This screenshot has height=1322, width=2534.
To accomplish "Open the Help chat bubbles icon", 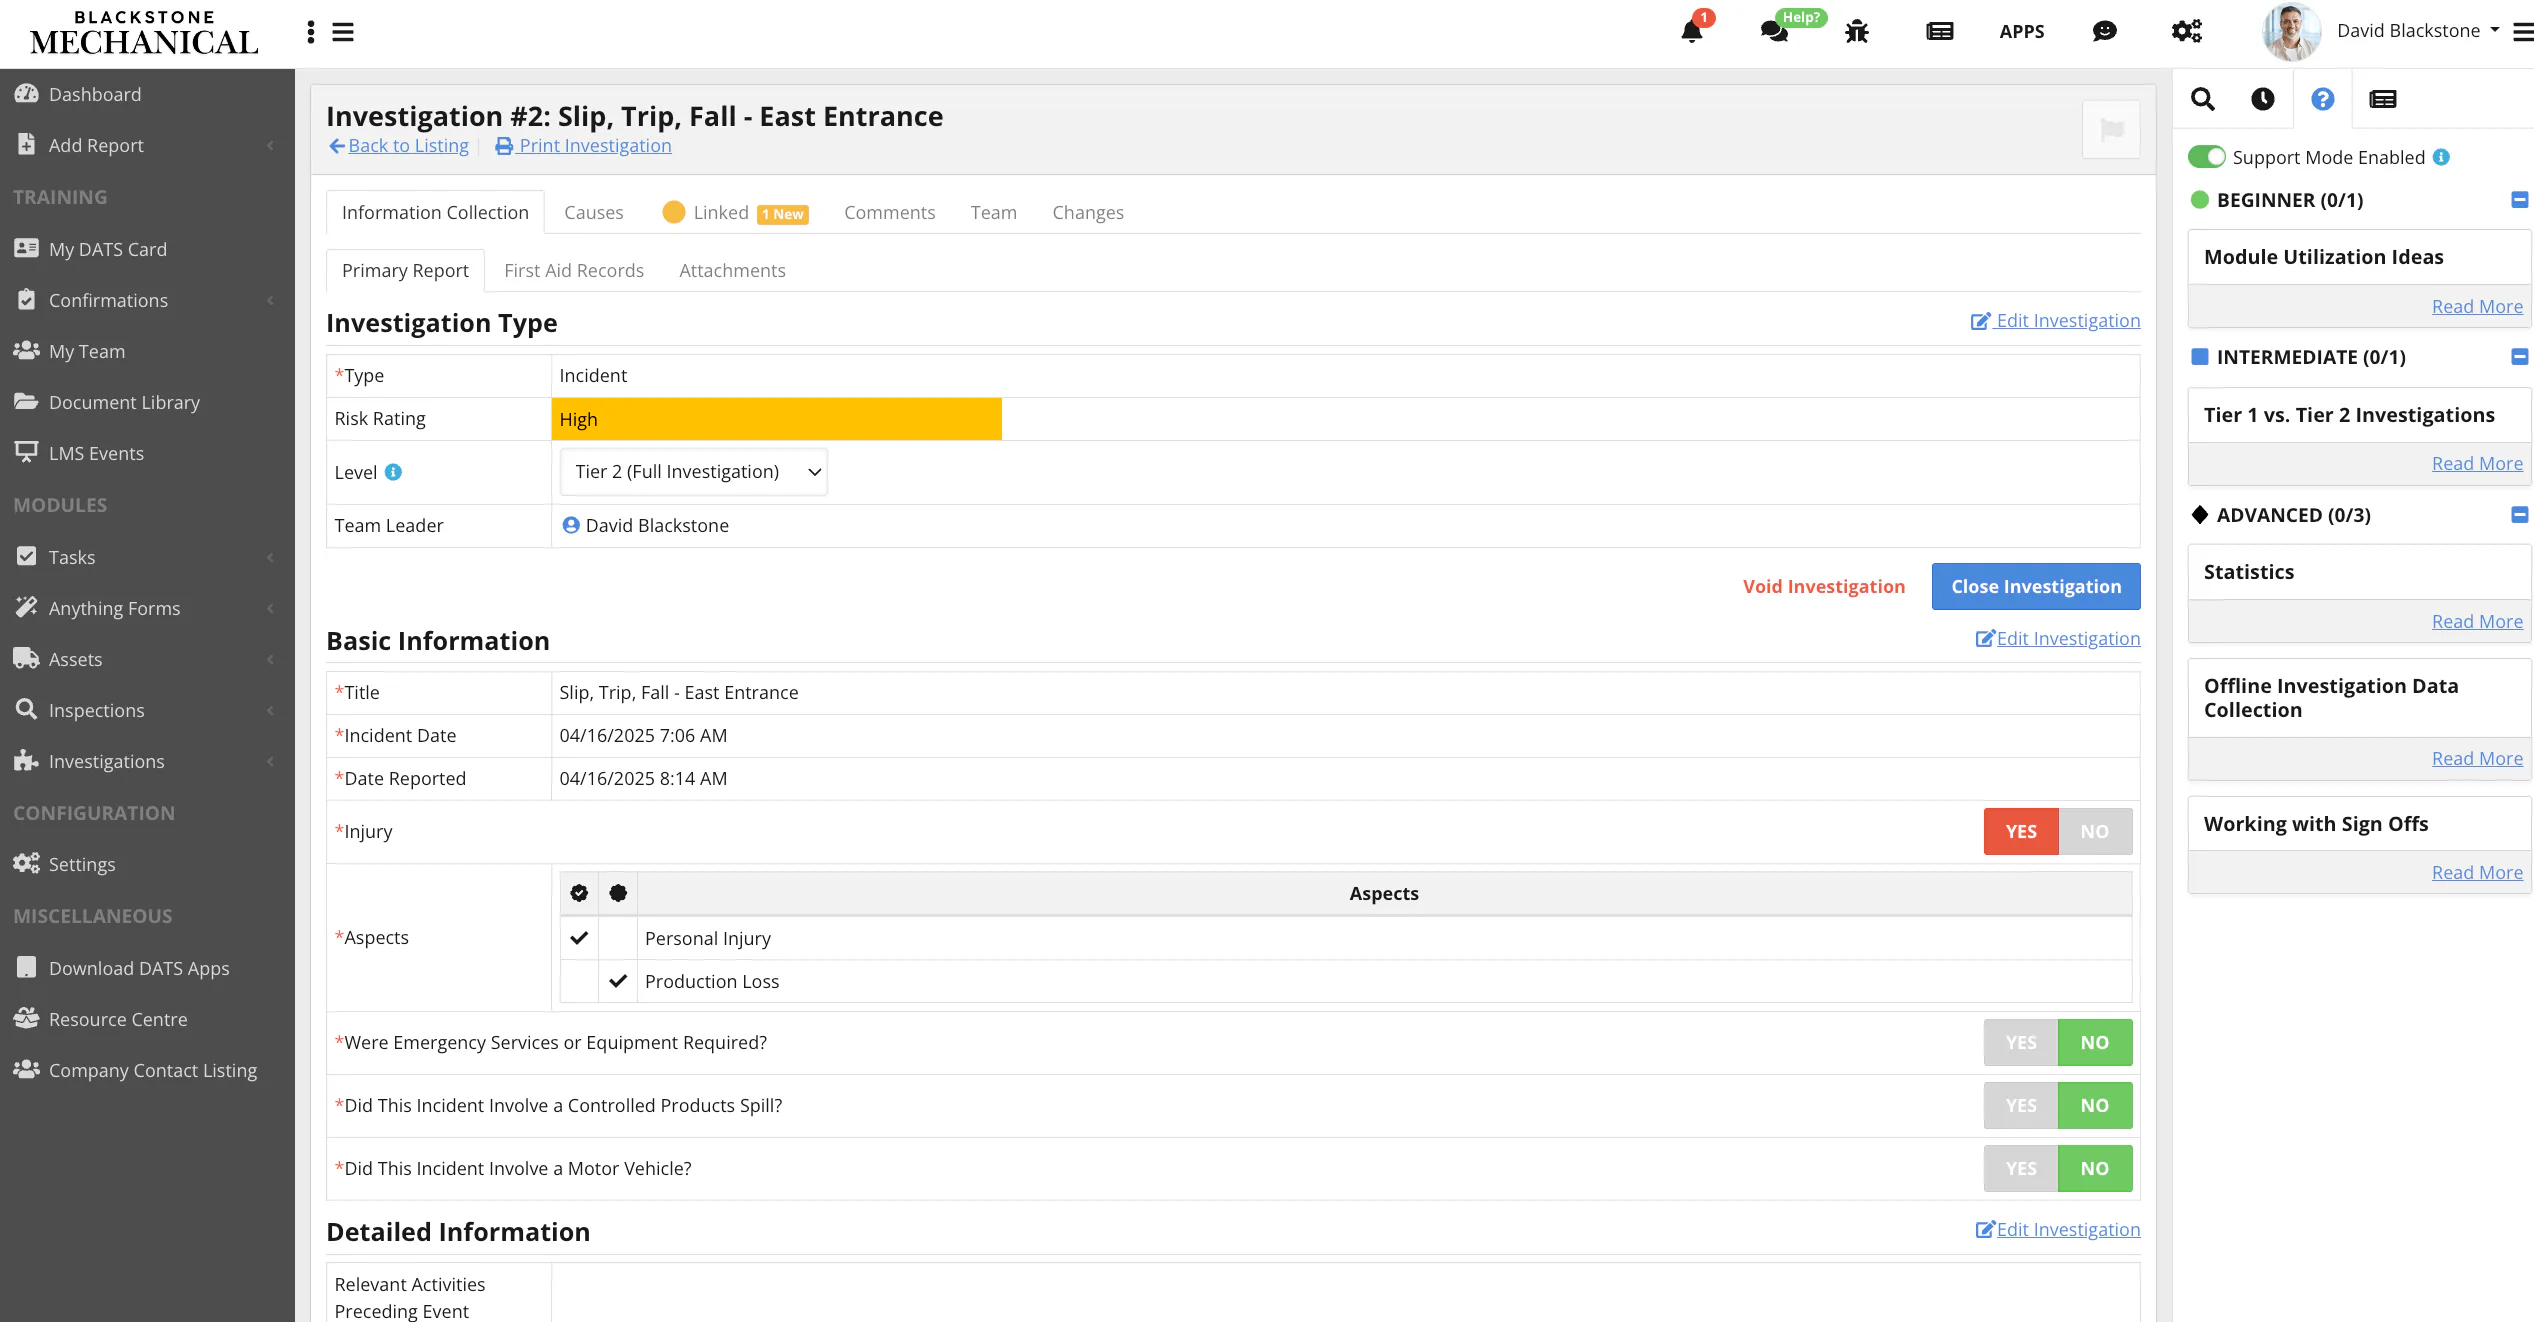I will (1774, 32).
